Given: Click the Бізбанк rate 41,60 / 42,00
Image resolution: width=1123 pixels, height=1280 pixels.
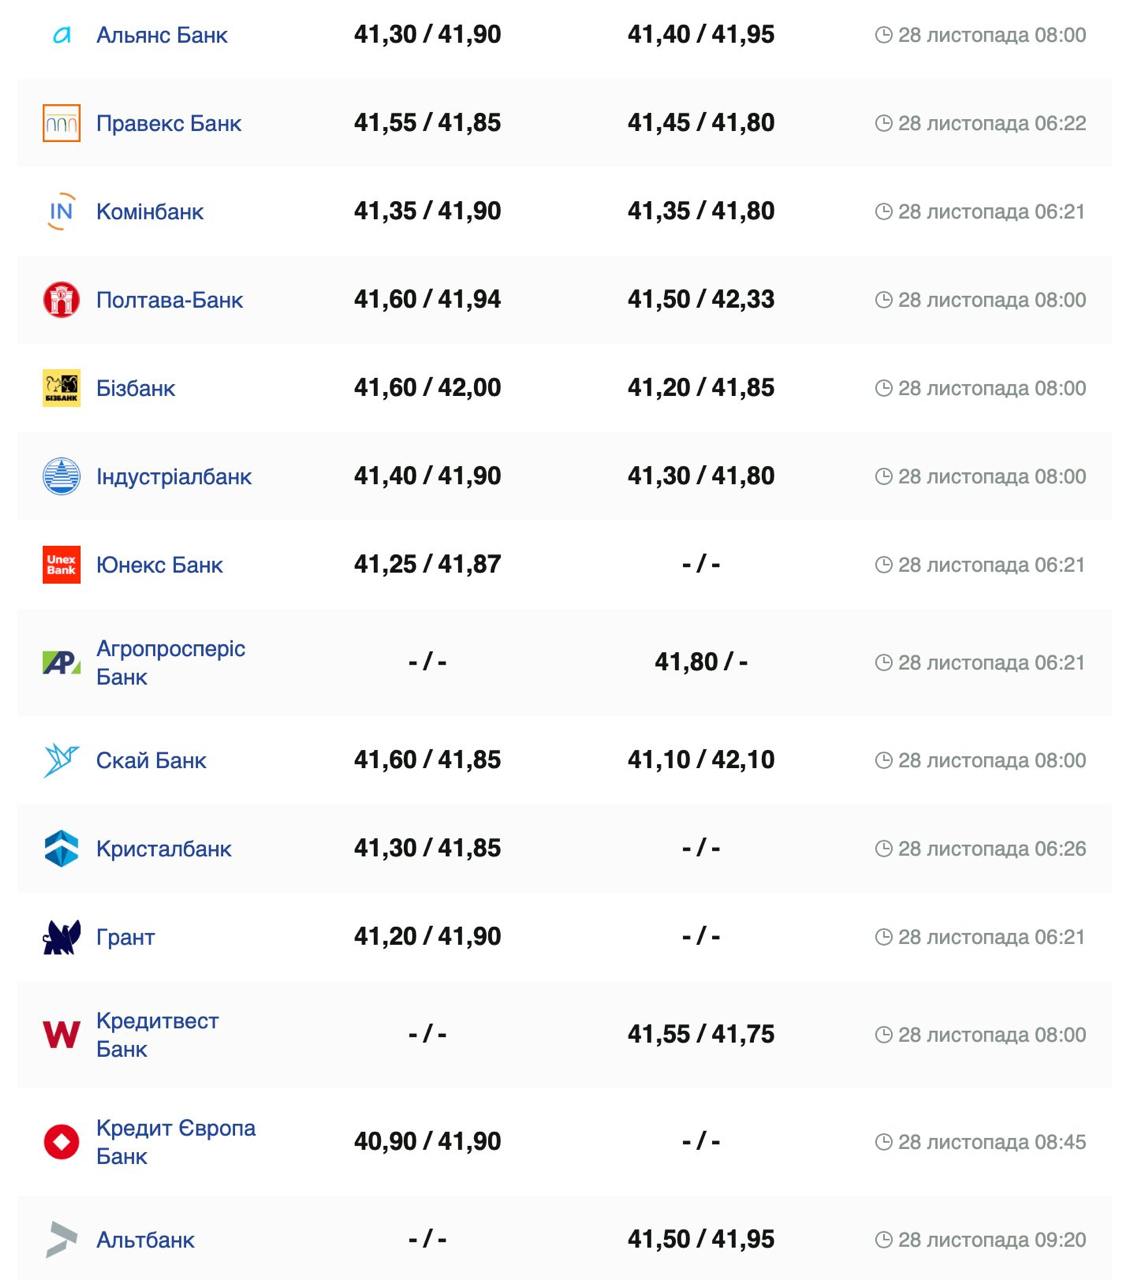Looking at the screenshot, I should tap(427, 388).
